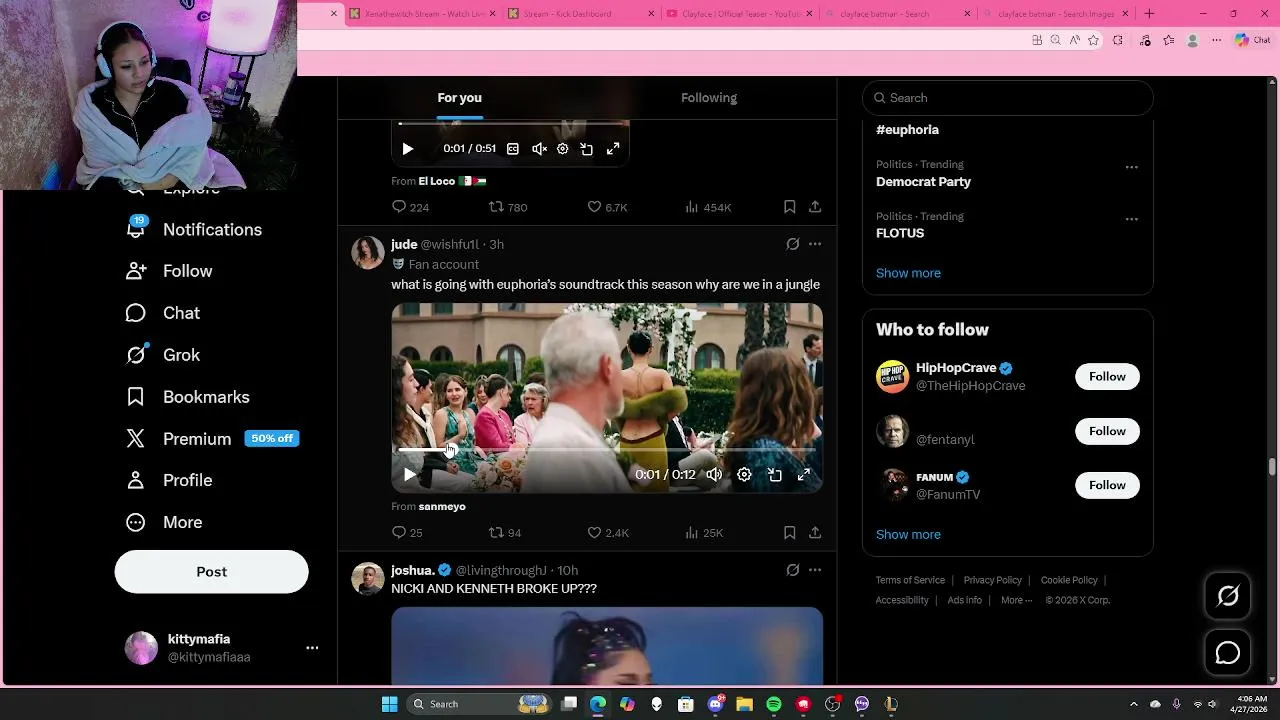This screenshot has height=720, width=1280.
Task: Go to Bookmarks in the sidebar
Action: (x=187, y=397)
